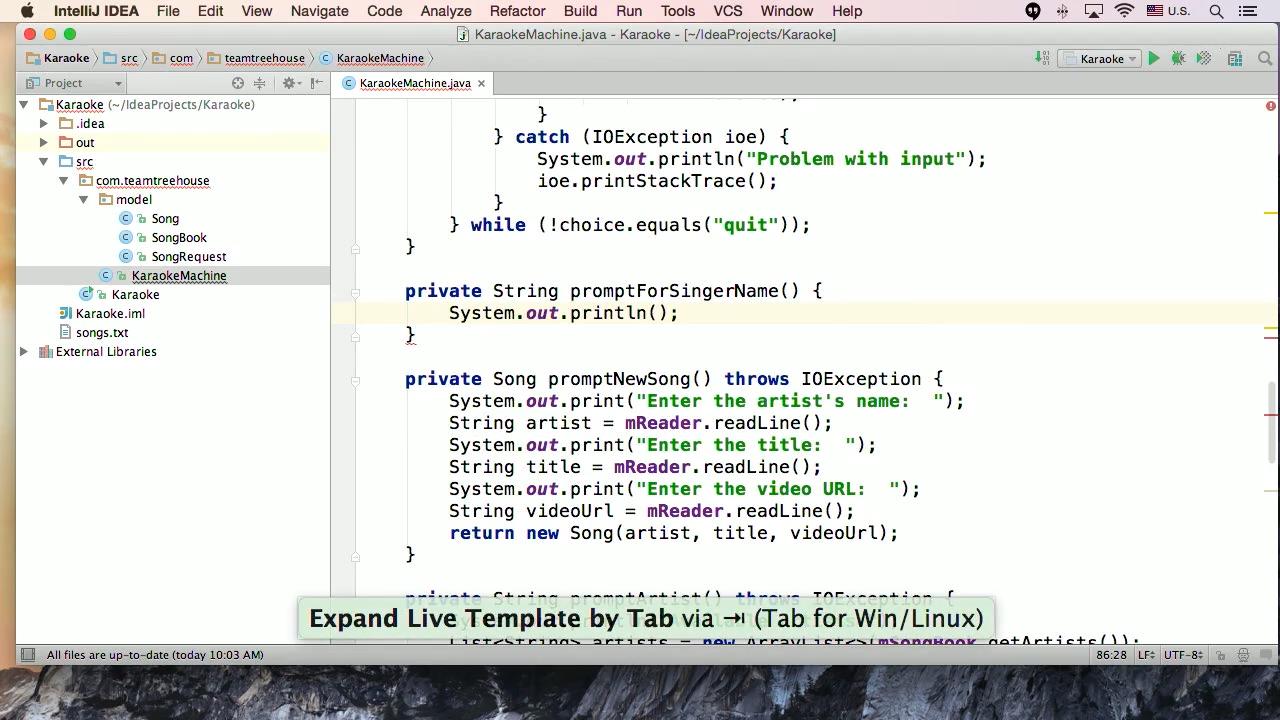Click the crosshair menu-bar icon beside AirPlay
This screenshot has width=1280, height=720.
pyautogui.click(x=1063, y=11)
